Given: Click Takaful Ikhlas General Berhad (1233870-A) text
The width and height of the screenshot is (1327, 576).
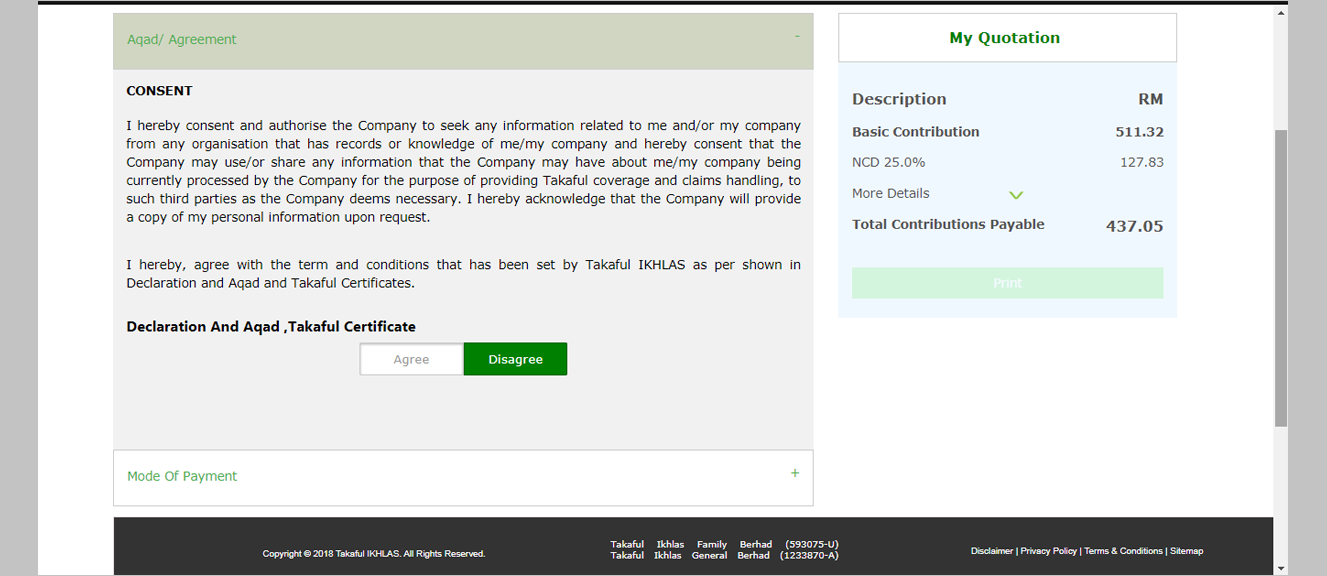Looking at the screenshot, I should click(x=724, y=555).
